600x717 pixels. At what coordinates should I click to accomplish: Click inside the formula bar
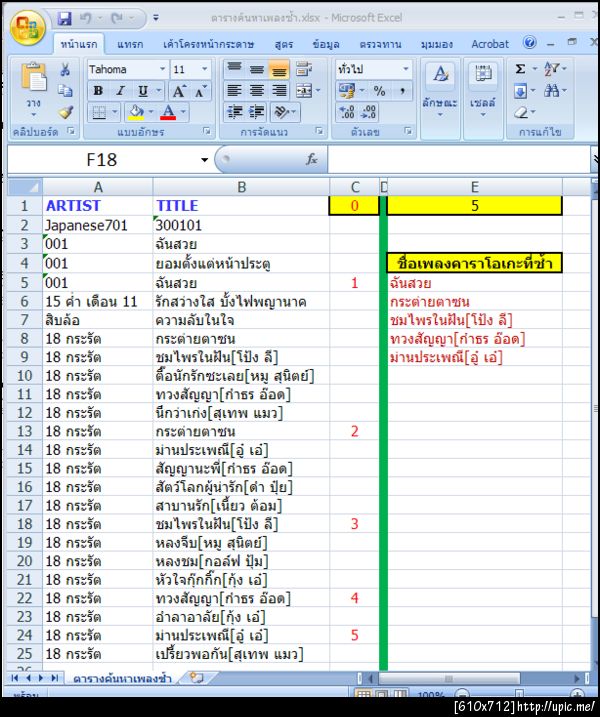(x=459, y=160)
